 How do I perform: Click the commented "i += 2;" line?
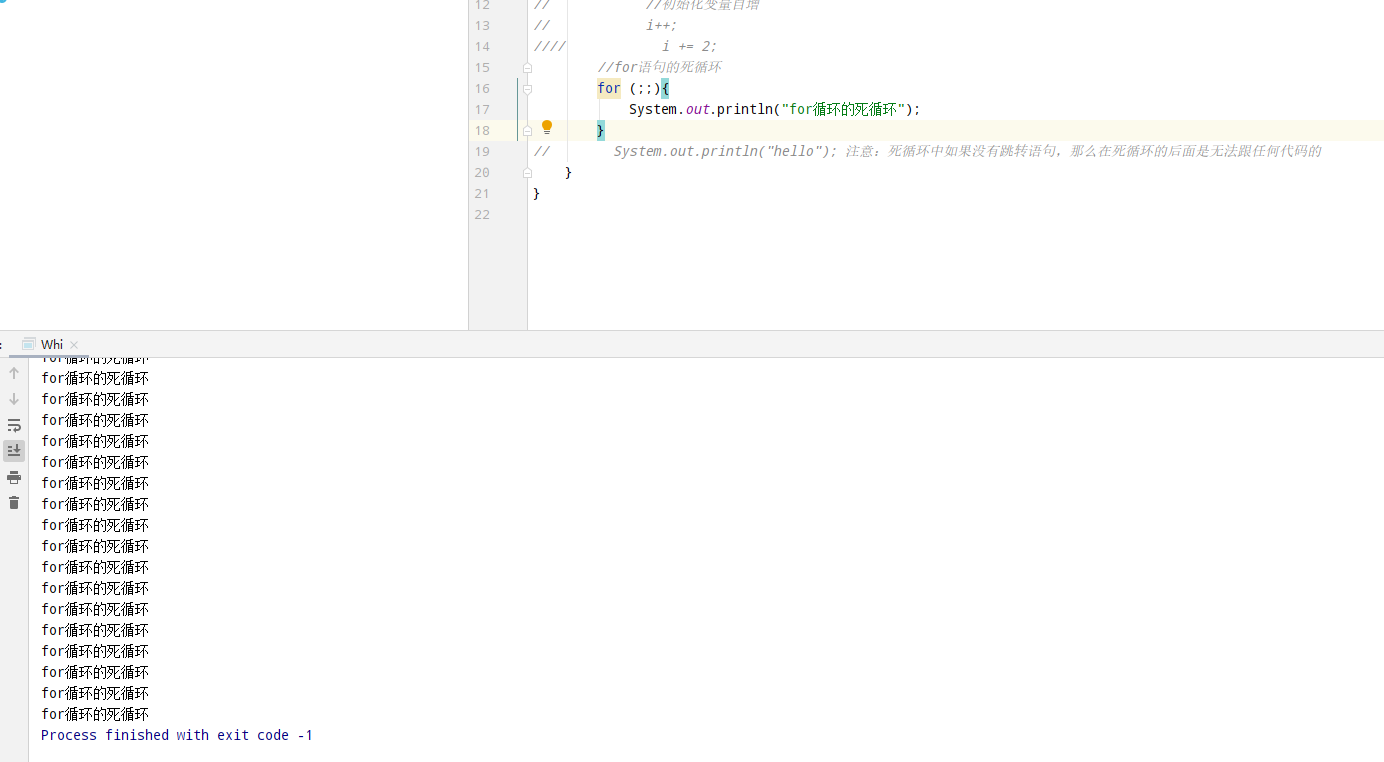(x=690, y=46)
